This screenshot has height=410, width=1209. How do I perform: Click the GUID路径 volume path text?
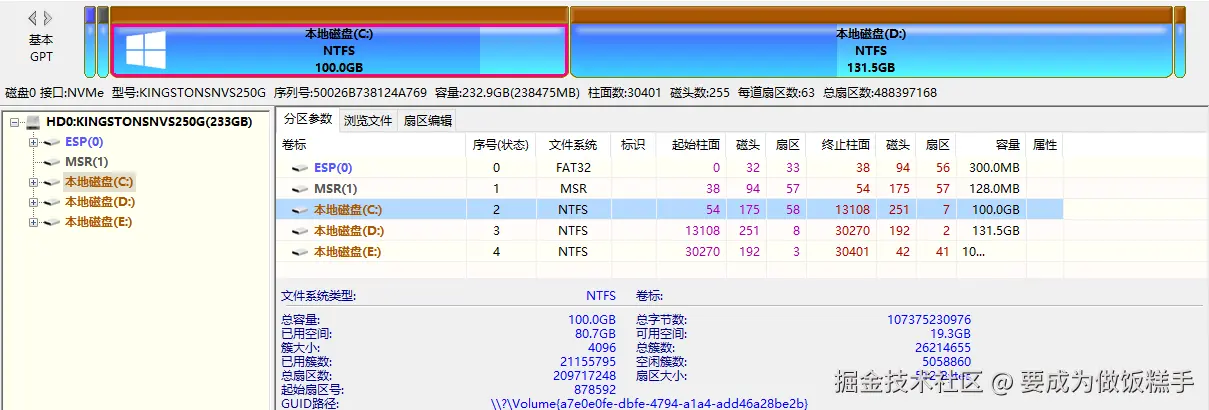tap(649, 403)
